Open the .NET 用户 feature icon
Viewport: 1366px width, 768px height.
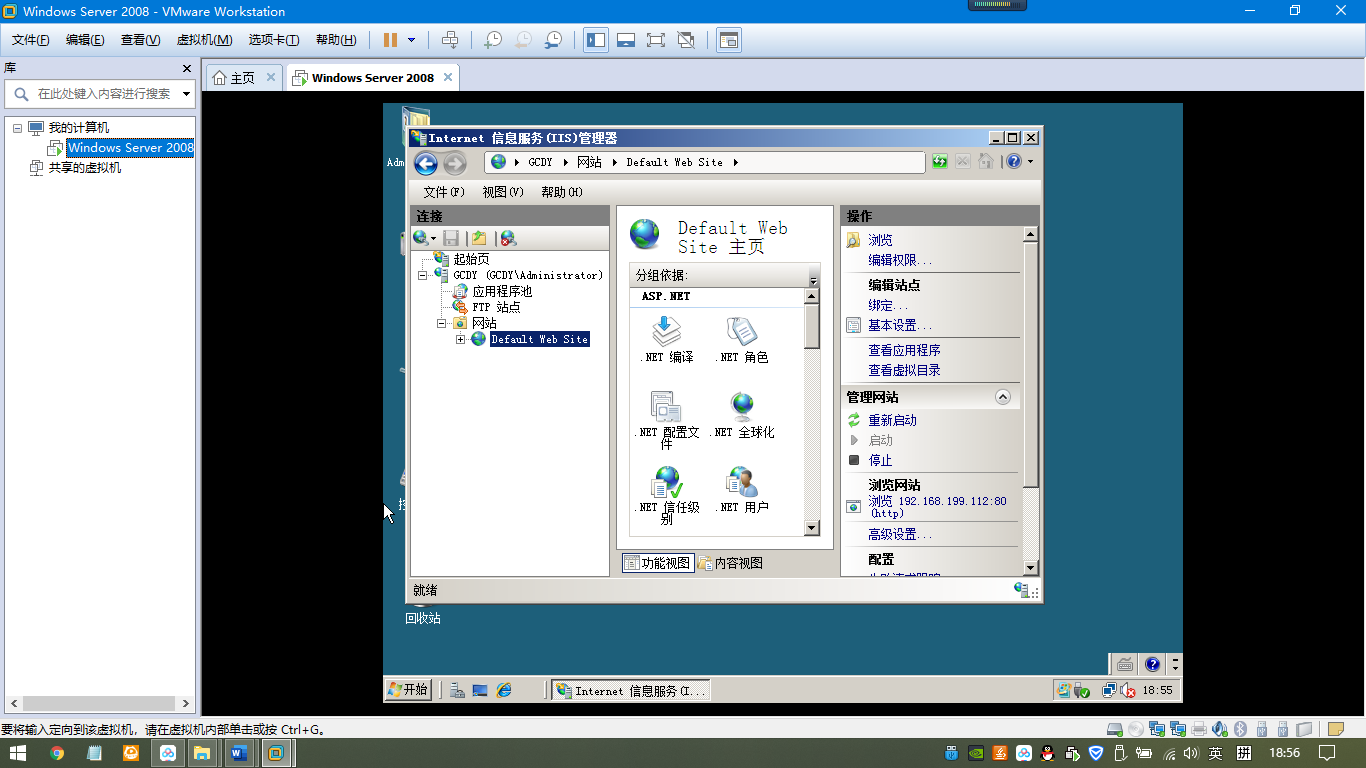coord(742,491)
